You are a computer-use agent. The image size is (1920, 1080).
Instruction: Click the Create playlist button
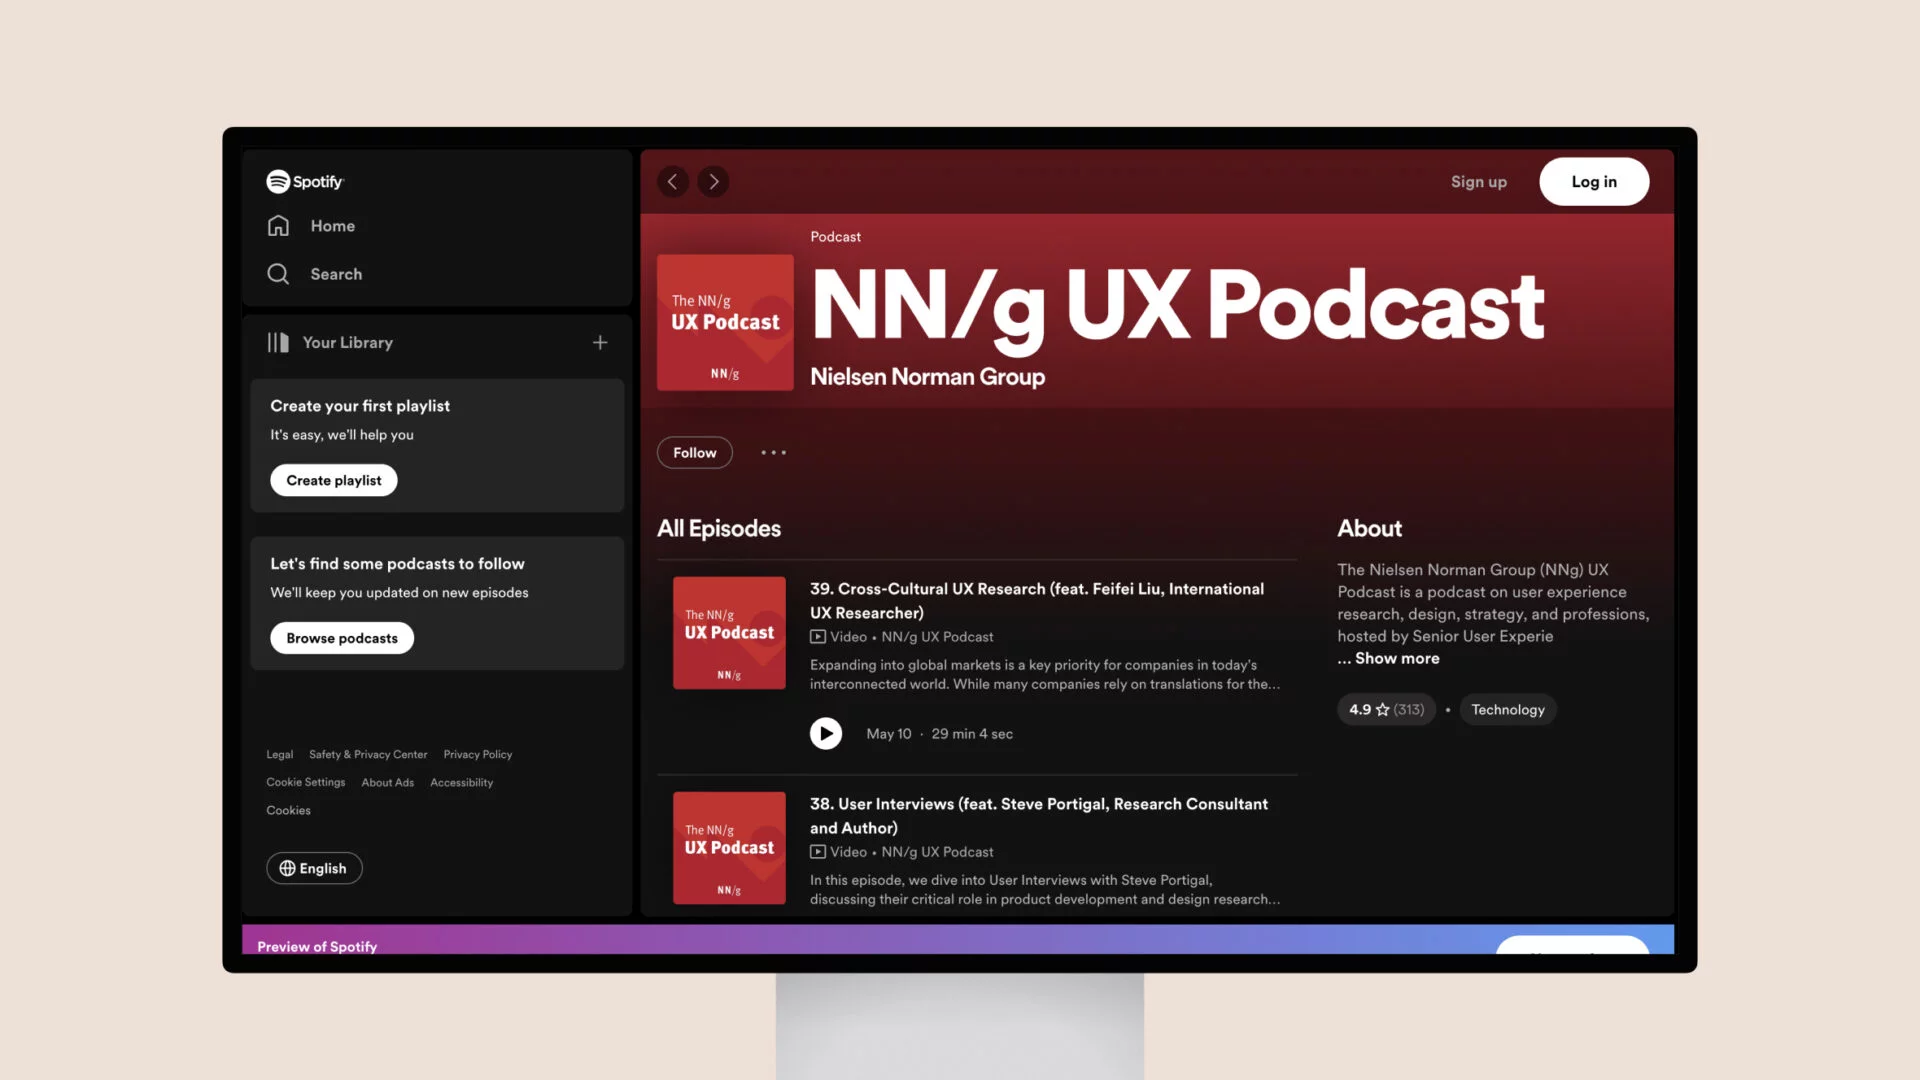pos(334,480)
